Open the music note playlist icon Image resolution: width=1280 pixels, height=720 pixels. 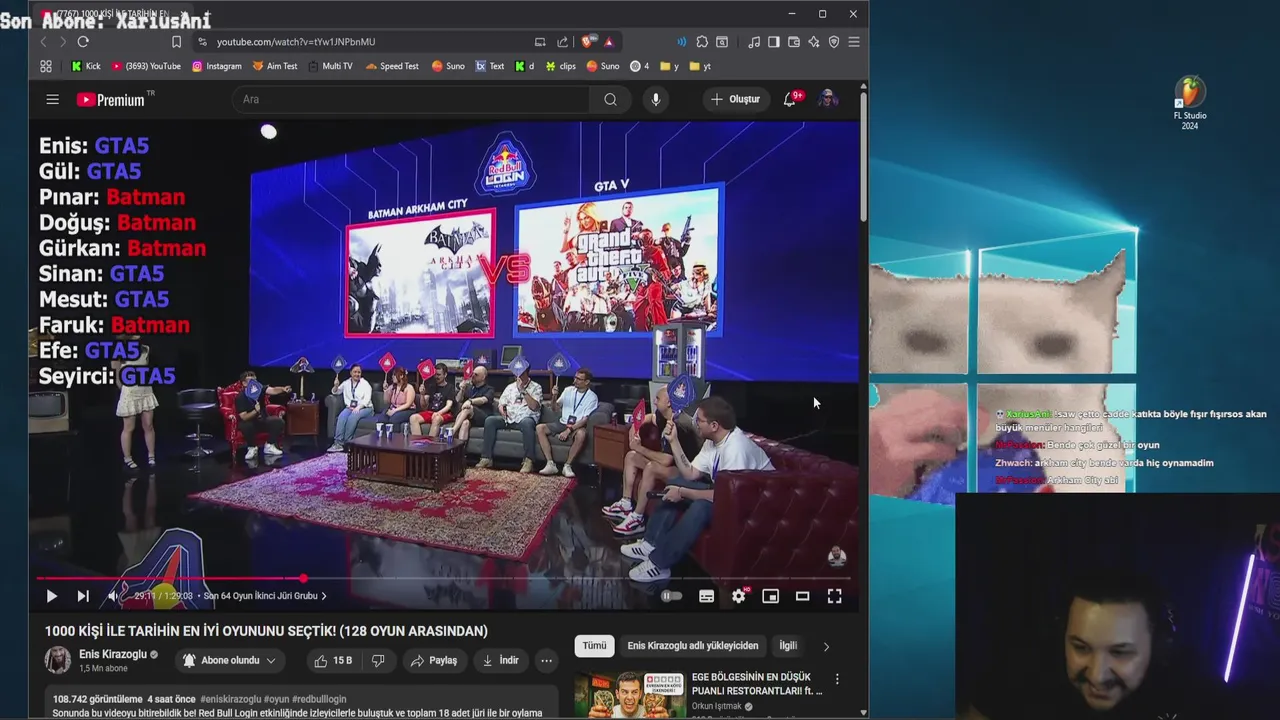754,42
